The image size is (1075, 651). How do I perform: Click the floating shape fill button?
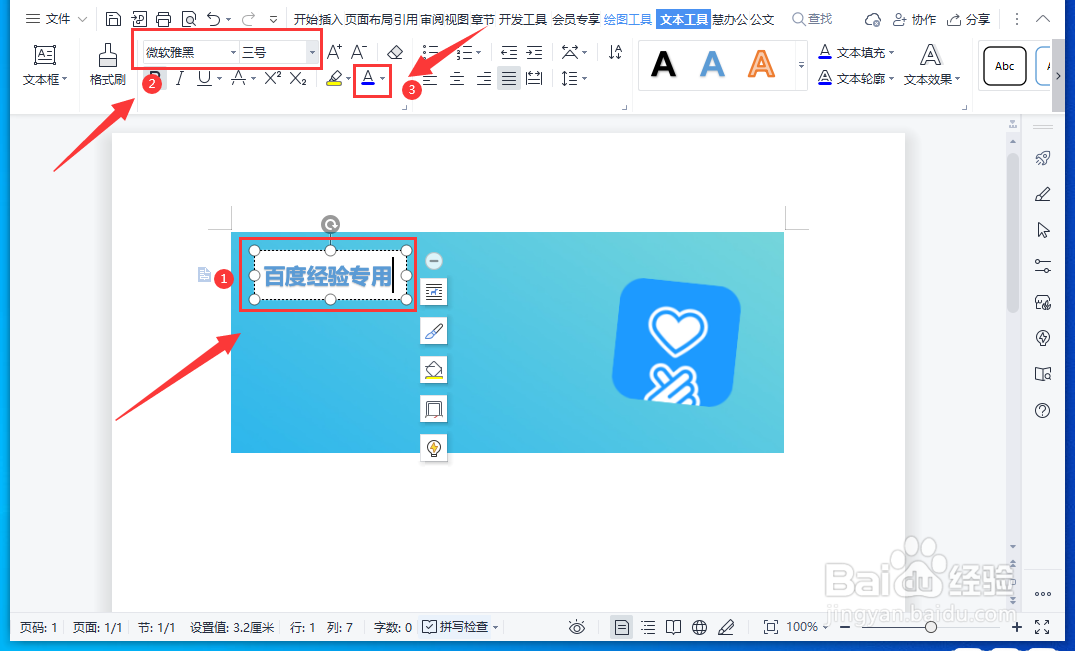pyautogui.click(x=433, y=369)
